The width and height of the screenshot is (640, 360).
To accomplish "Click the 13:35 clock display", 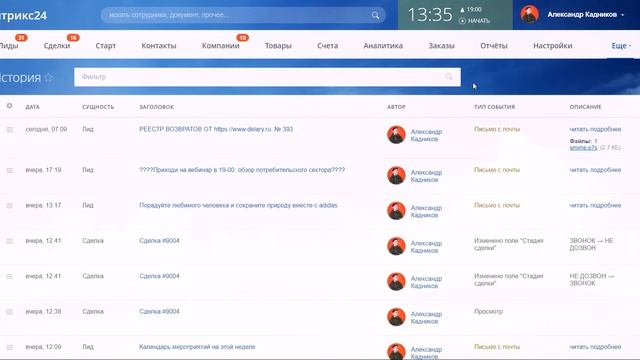I will pyautogui.click(x=430, y=15).
